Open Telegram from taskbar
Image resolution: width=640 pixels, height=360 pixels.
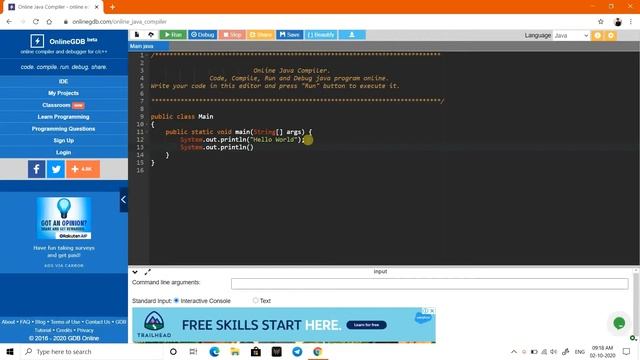[297, 351]
